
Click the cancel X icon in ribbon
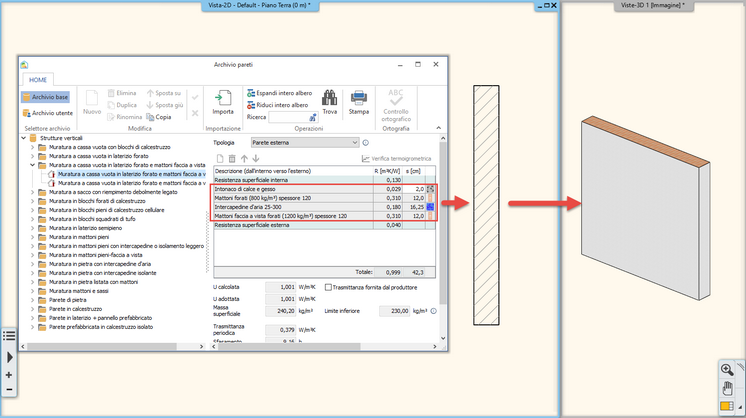pyautogui.click(x=195, y=113)
